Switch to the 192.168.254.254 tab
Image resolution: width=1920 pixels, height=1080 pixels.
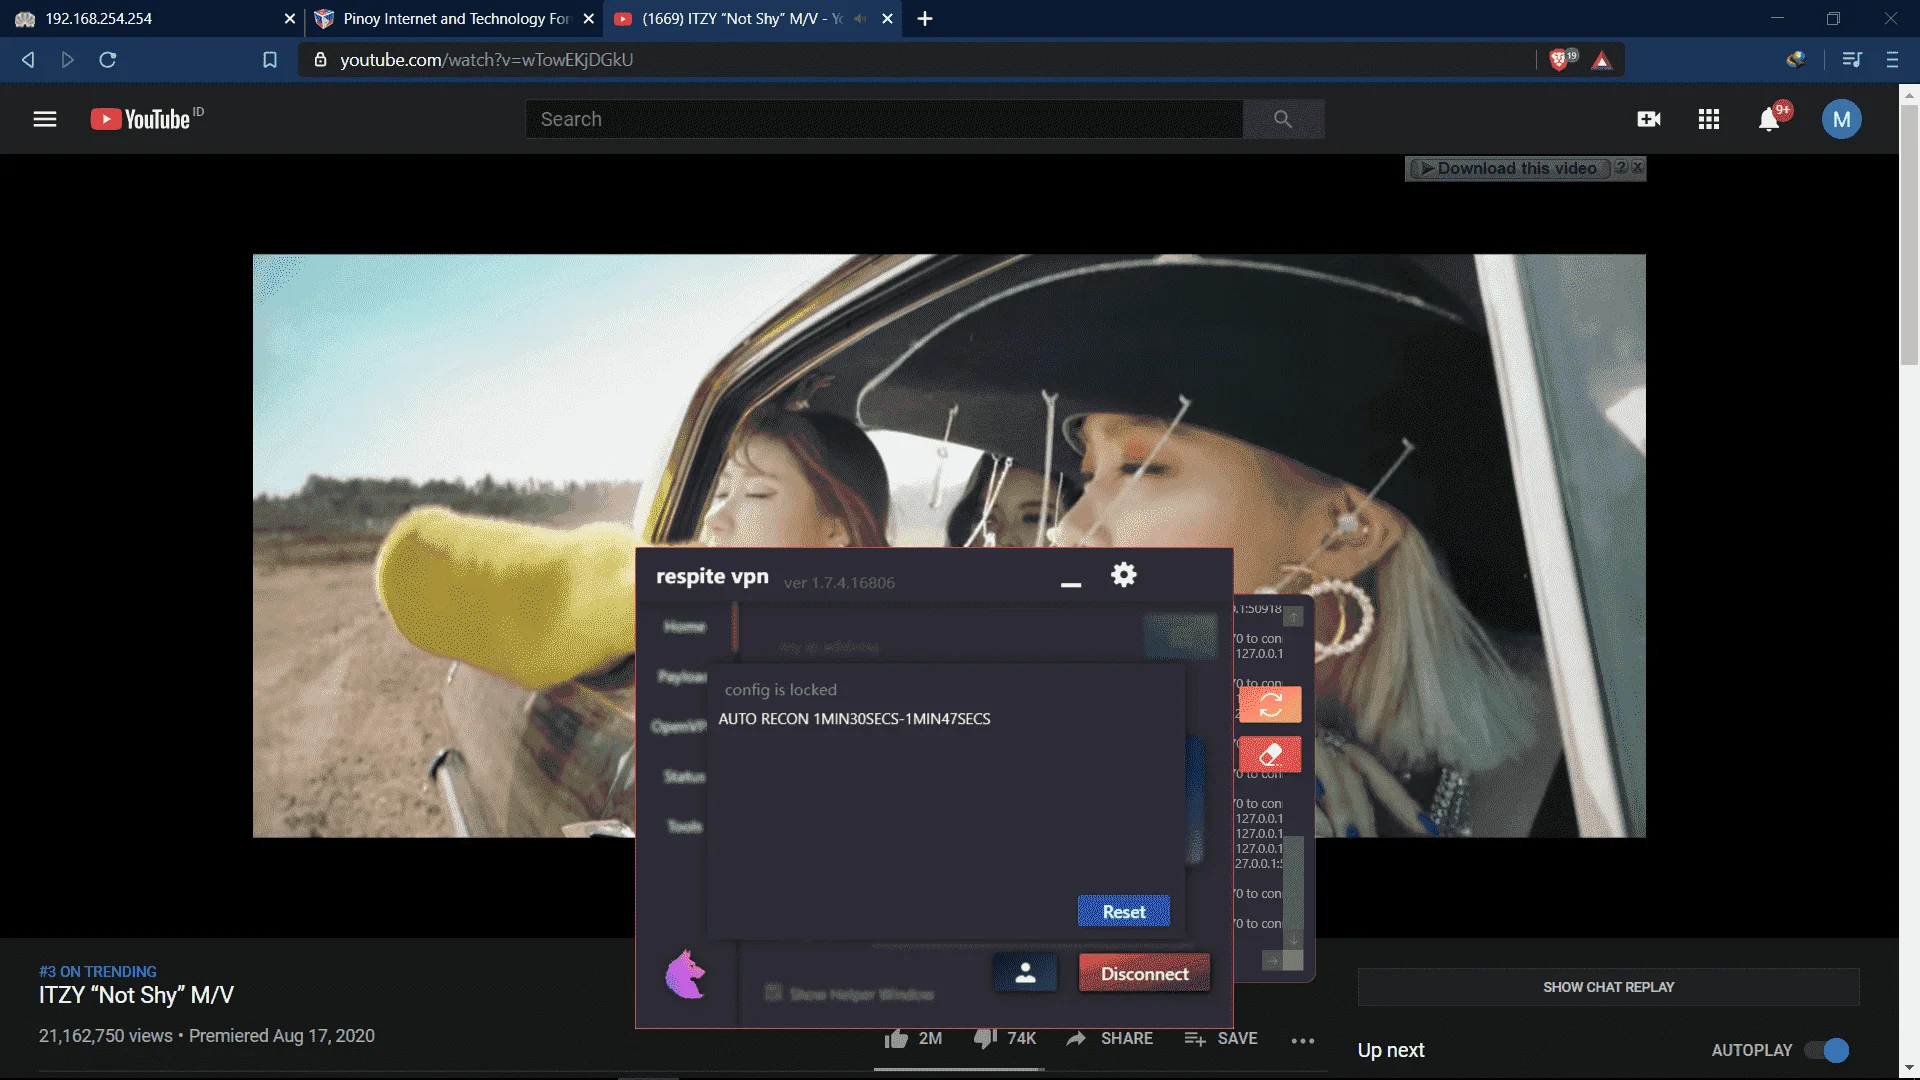[x=150, y=18]
